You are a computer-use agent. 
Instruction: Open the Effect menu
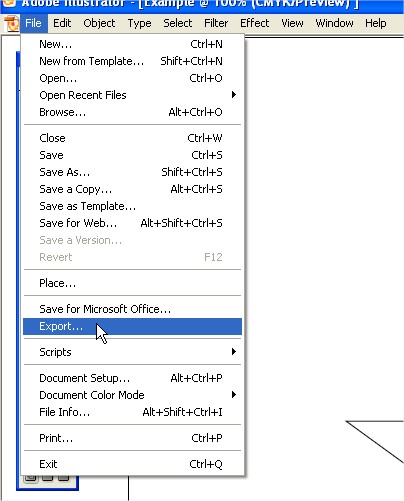tap(255, 23)
